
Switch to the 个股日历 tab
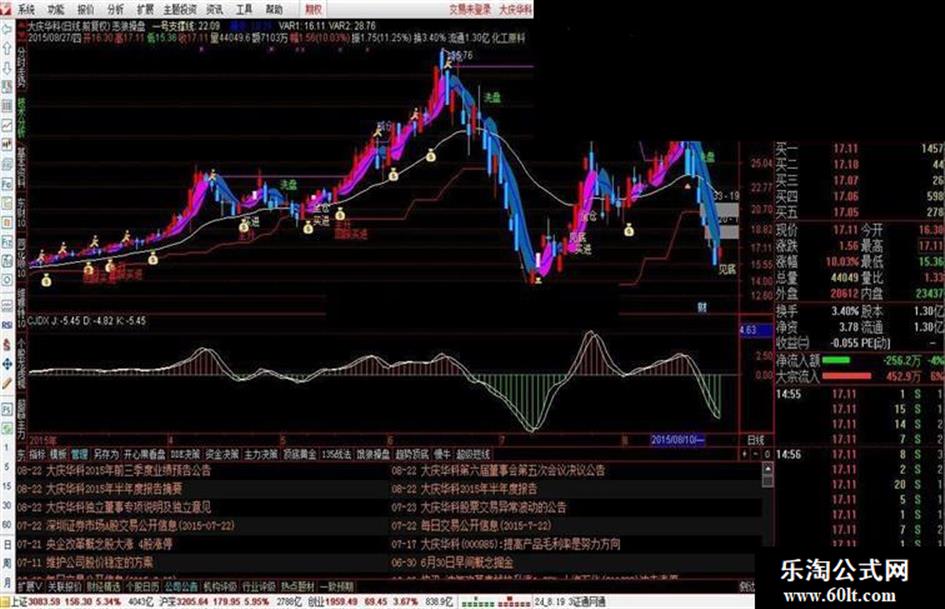point(142,586)
